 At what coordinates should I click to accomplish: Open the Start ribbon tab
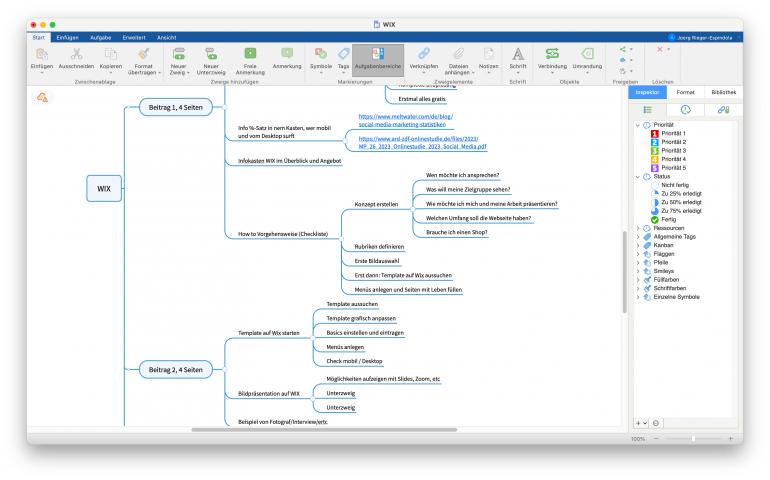[x=39, y=37]
